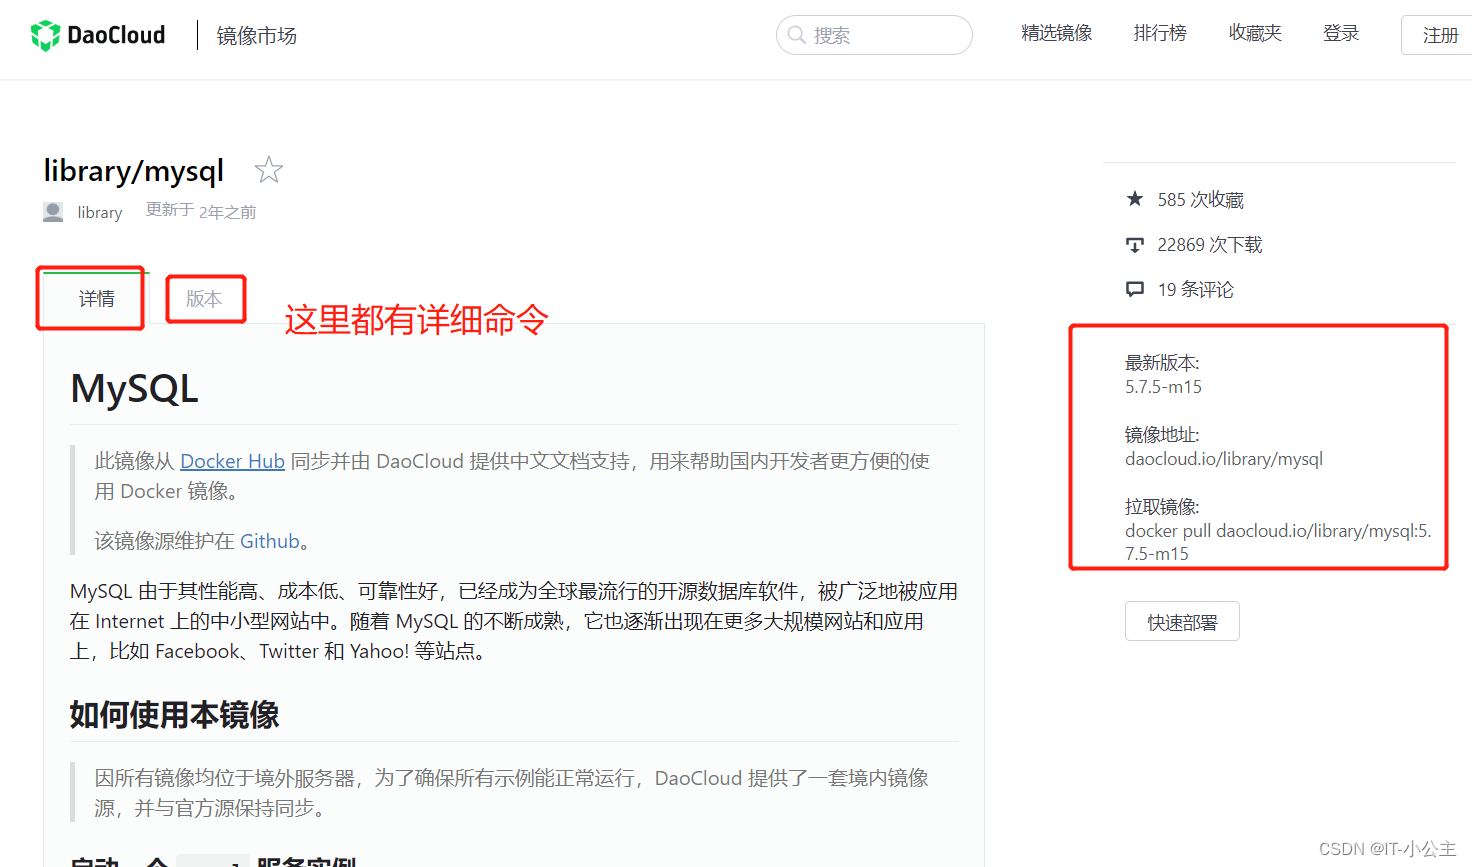Click 镜像市场 header link
The image size is (1472, 867).
pyautogui.click(x=257, y=36)
